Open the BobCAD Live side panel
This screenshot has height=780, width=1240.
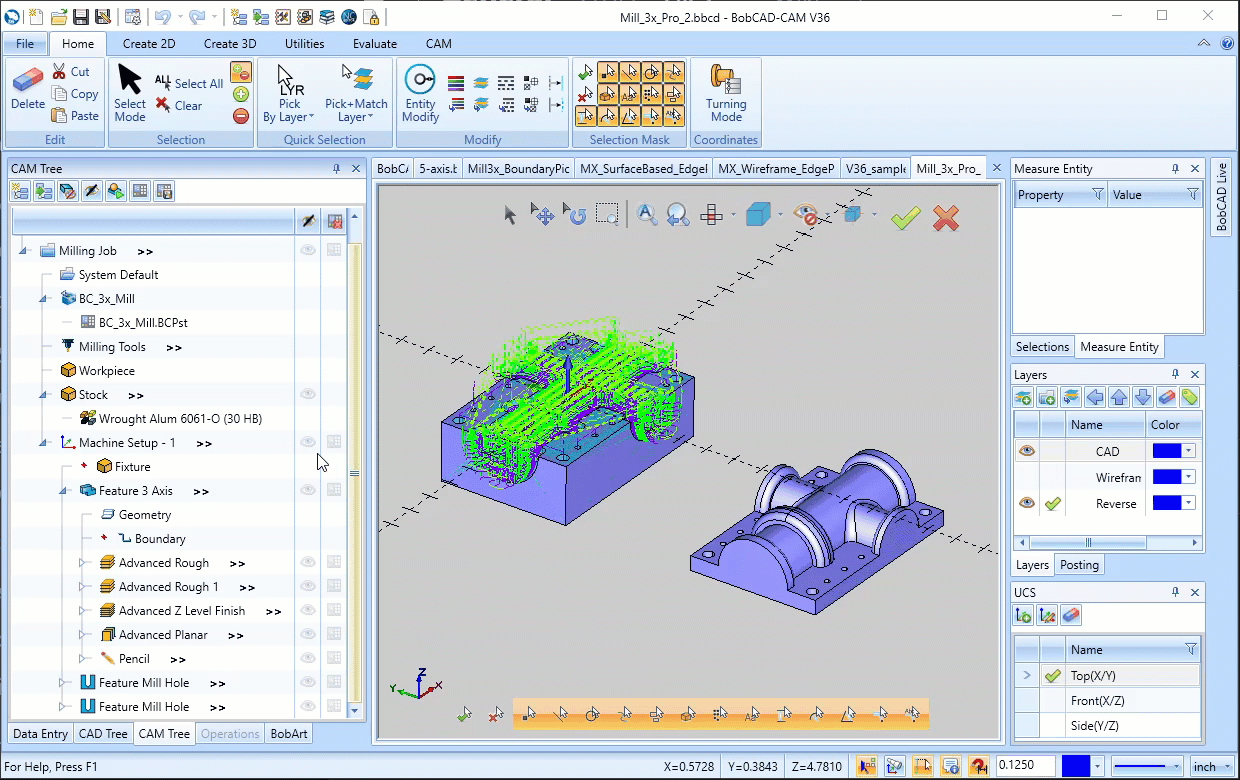coord(1221,196)
